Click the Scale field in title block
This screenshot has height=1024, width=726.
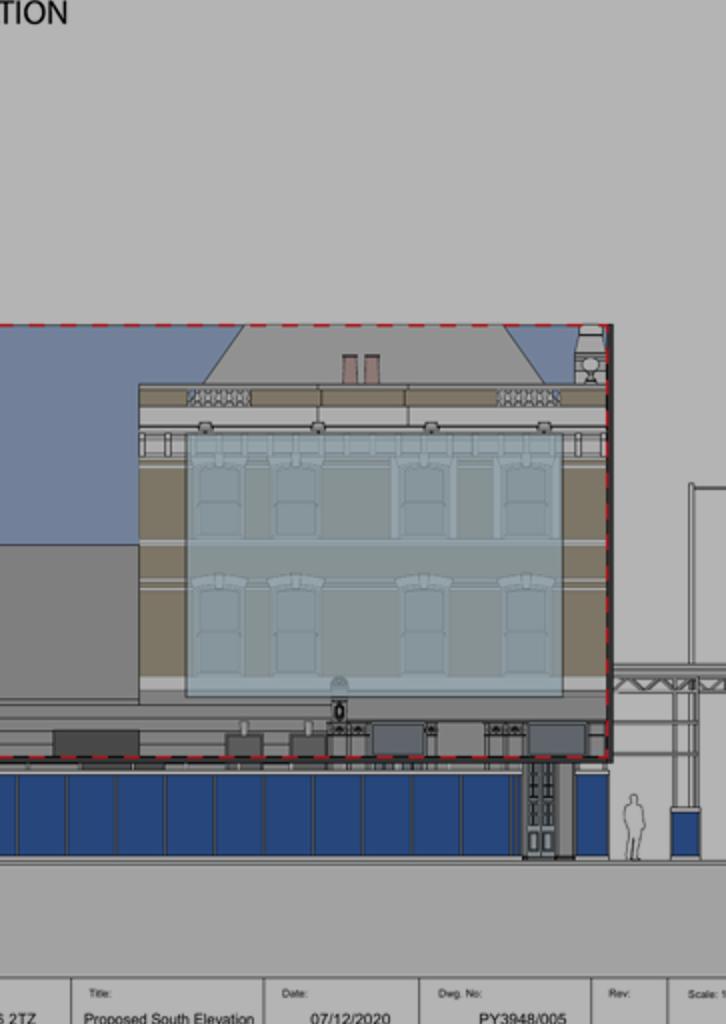(700, 1005)
